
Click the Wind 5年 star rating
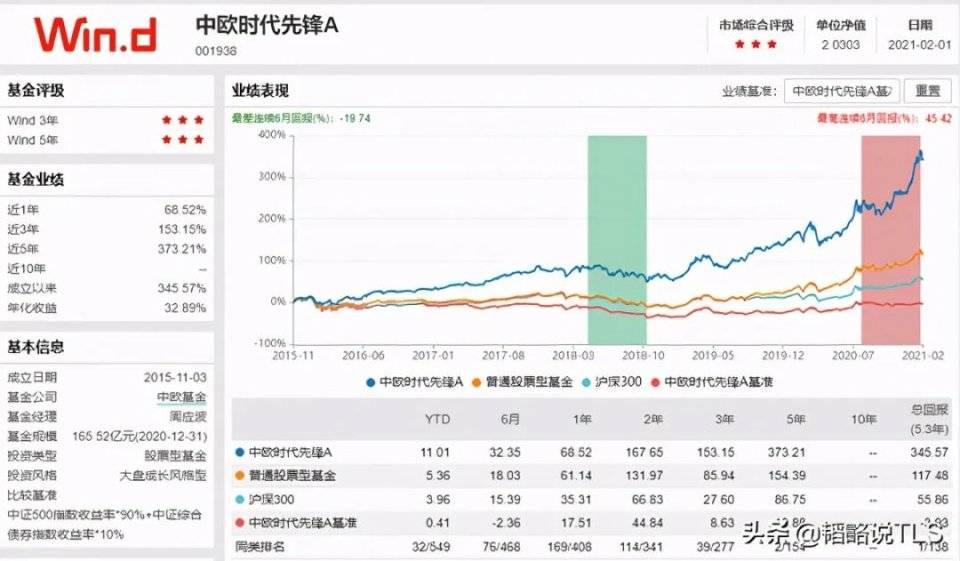click(182, 140)
